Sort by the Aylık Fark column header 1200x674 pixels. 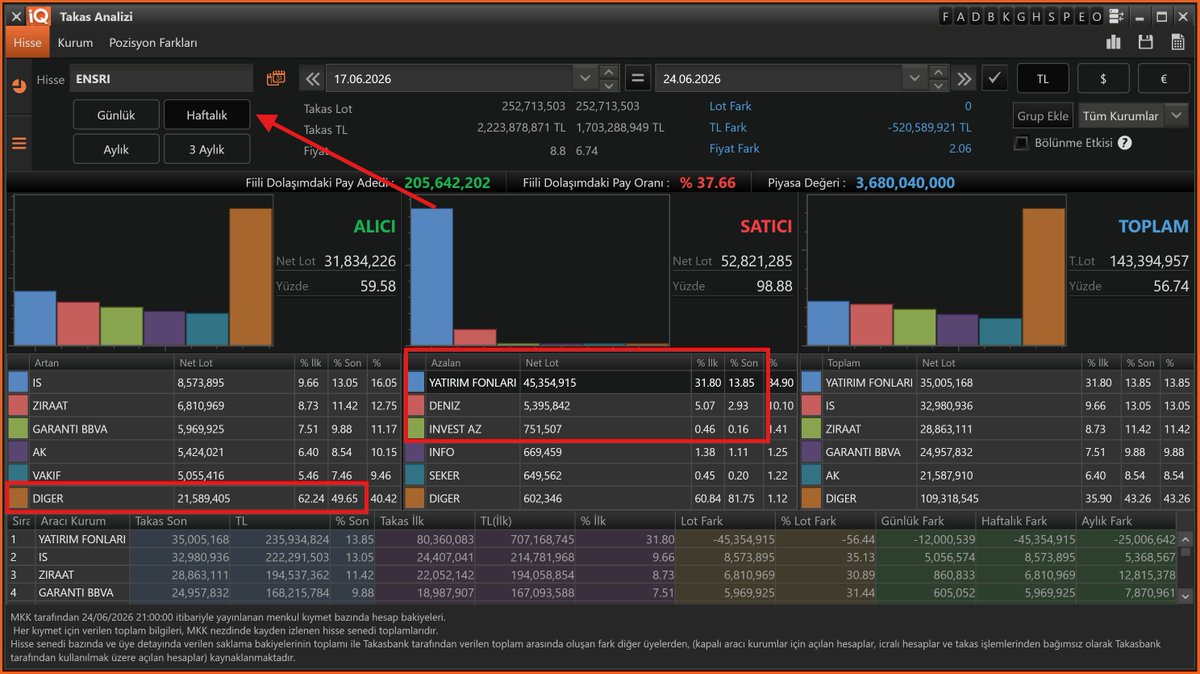tap(1127, 521)
